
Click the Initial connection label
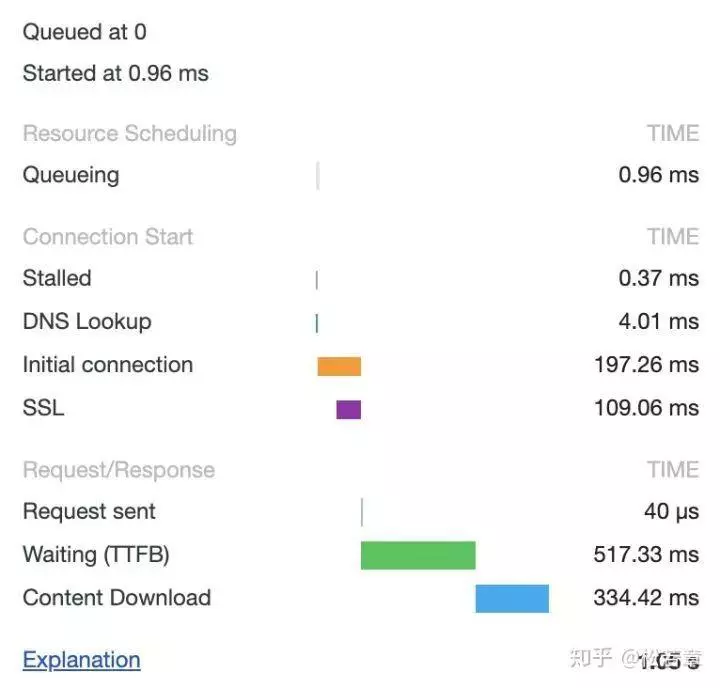tap(108, 364)
